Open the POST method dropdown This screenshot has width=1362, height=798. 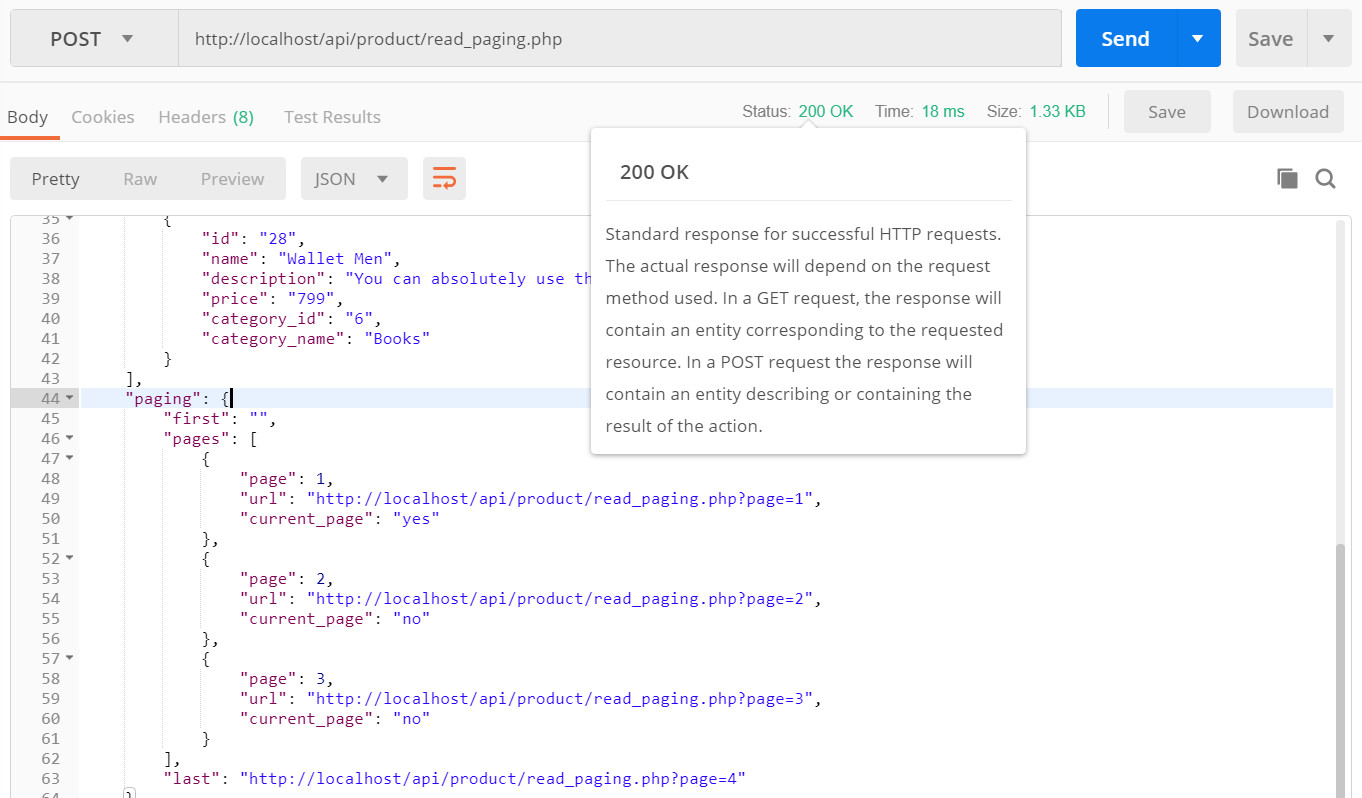[93, 39]
